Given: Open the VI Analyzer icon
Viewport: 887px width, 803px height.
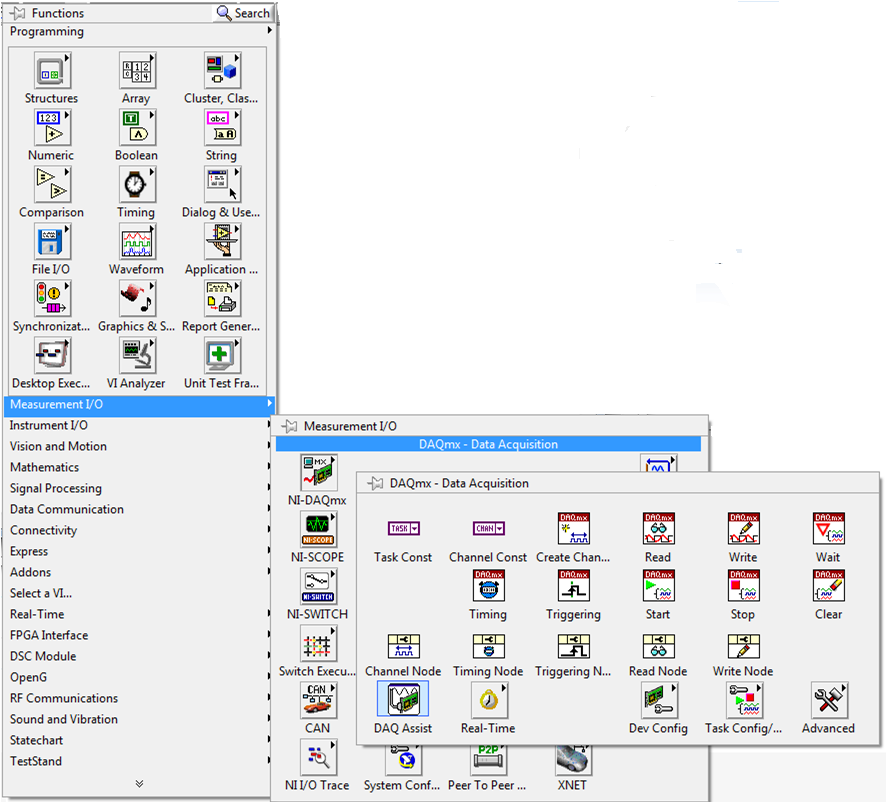Looking at the screenshot, I should (136, 356).
